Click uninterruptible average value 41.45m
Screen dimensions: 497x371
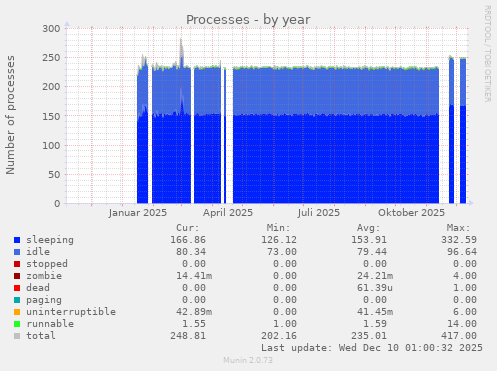coord(375,312)
